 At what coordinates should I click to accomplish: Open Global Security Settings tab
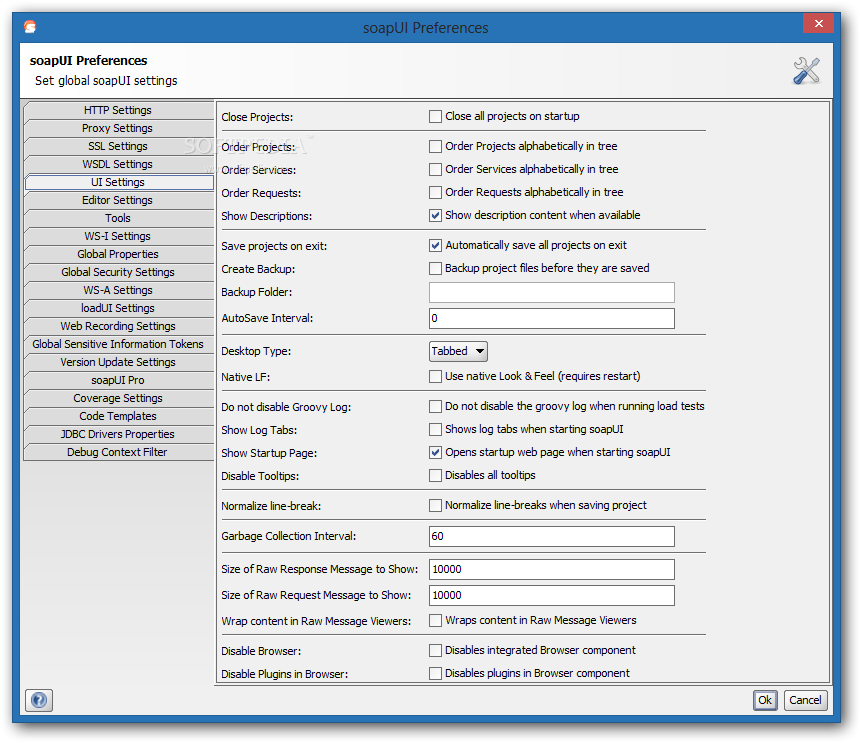click(x=118, y=272)
